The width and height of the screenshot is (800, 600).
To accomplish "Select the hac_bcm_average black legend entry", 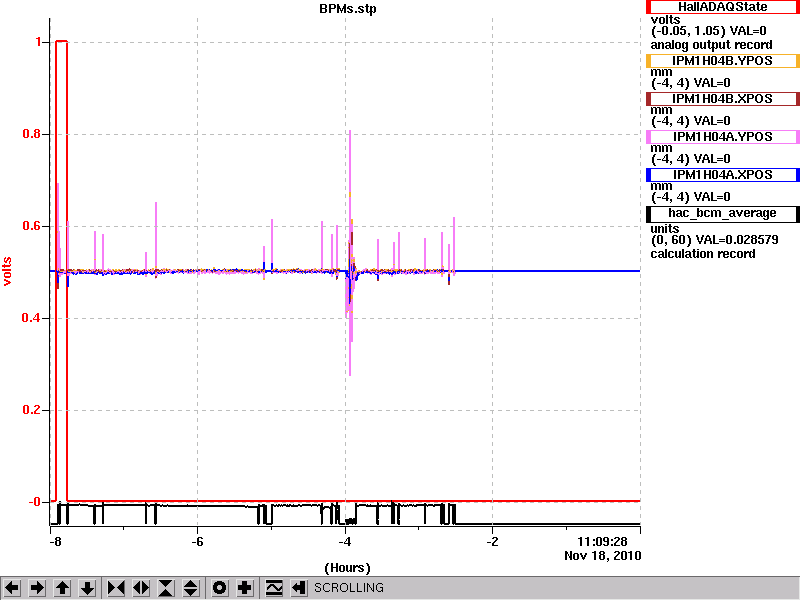I will [722, 213].
